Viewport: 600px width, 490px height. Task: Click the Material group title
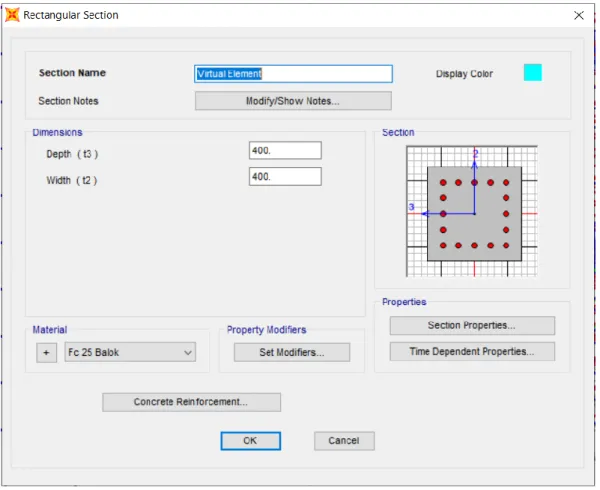50,330
